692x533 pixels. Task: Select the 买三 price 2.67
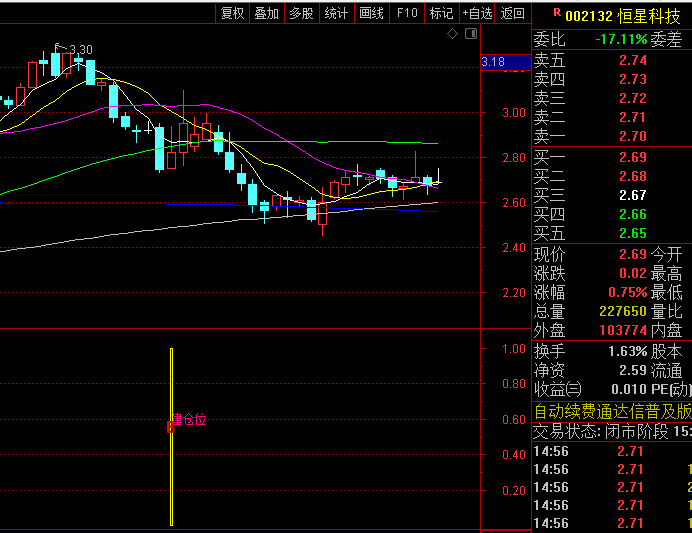tap(632, 195)
